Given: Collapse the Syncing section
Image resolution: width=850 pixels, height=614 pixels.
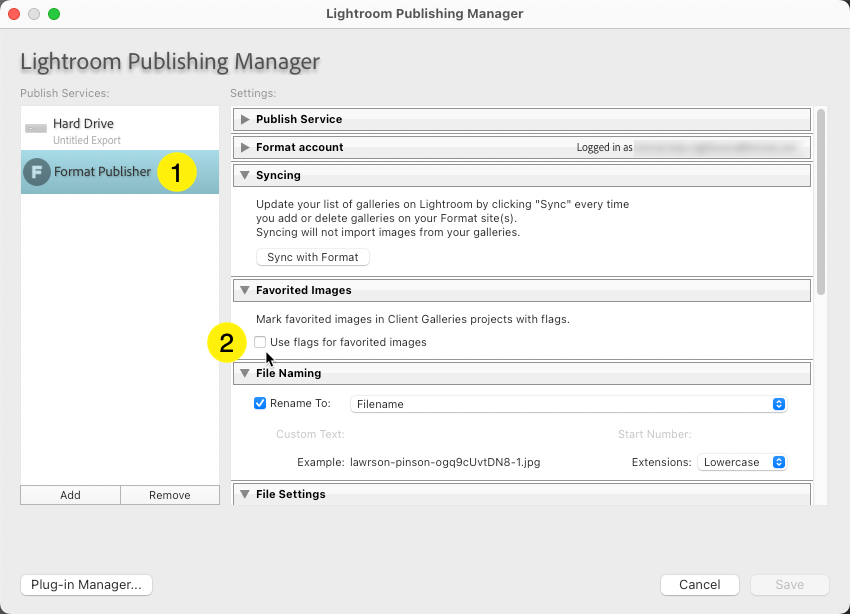Looking at the screenshot, I should coord(244,175).
